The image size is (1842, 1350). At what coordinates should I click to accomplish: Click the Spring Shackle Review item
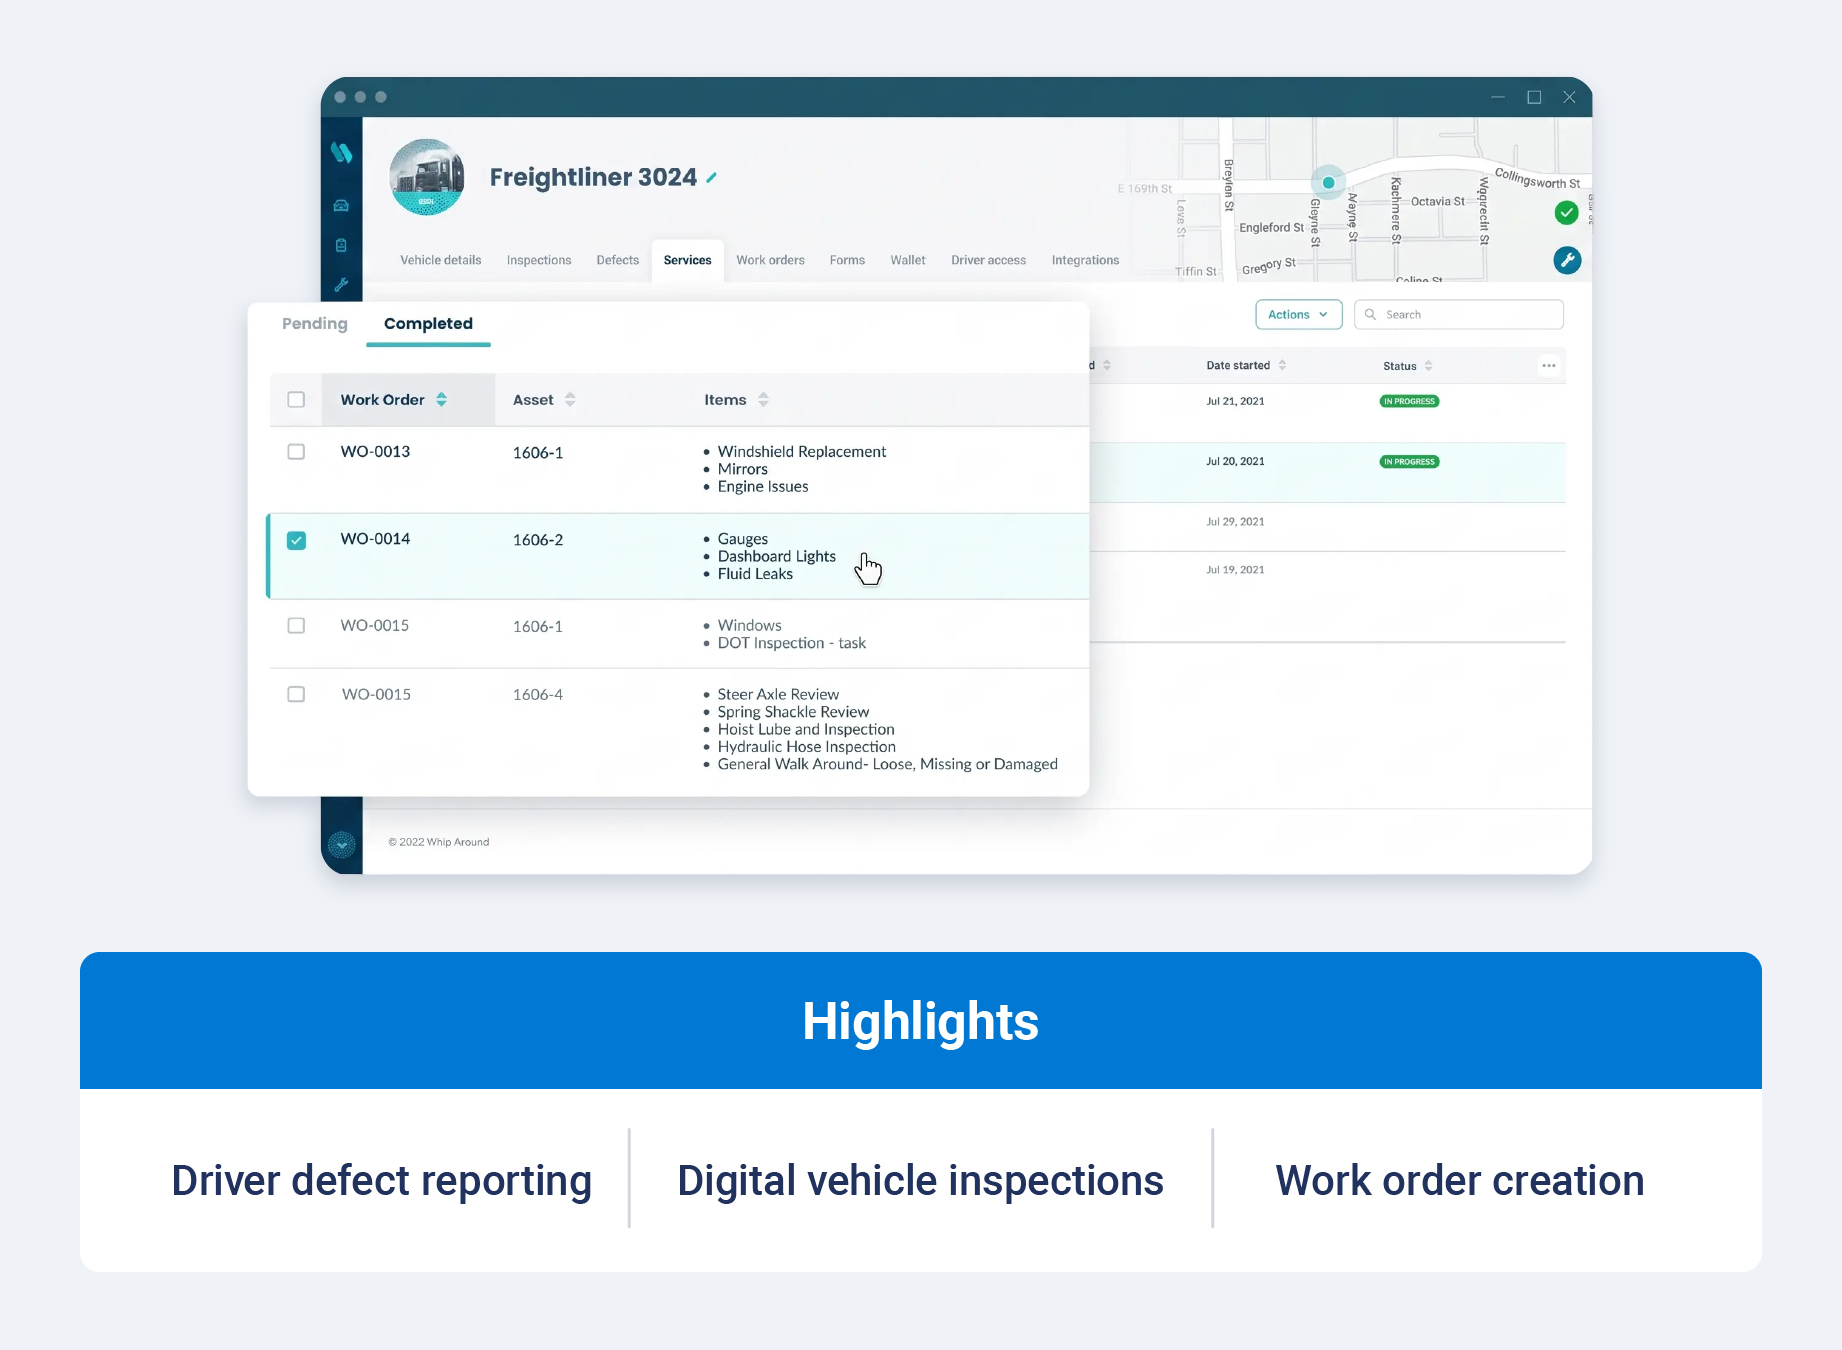[x=793, y=711]
